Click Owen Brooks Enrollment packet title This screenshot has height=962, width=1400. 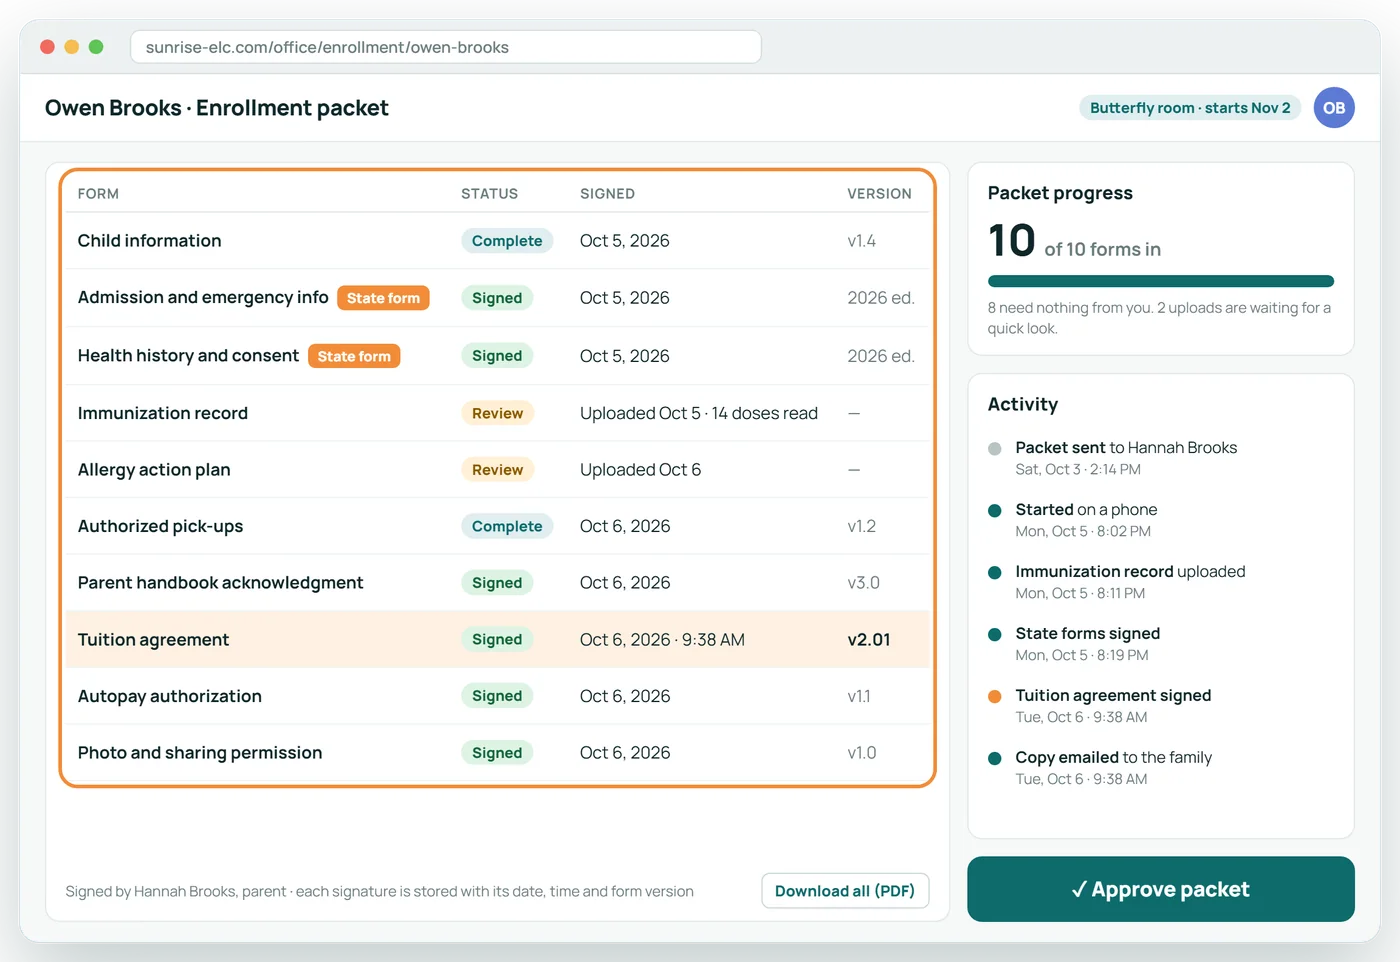(x=217, y=108)
